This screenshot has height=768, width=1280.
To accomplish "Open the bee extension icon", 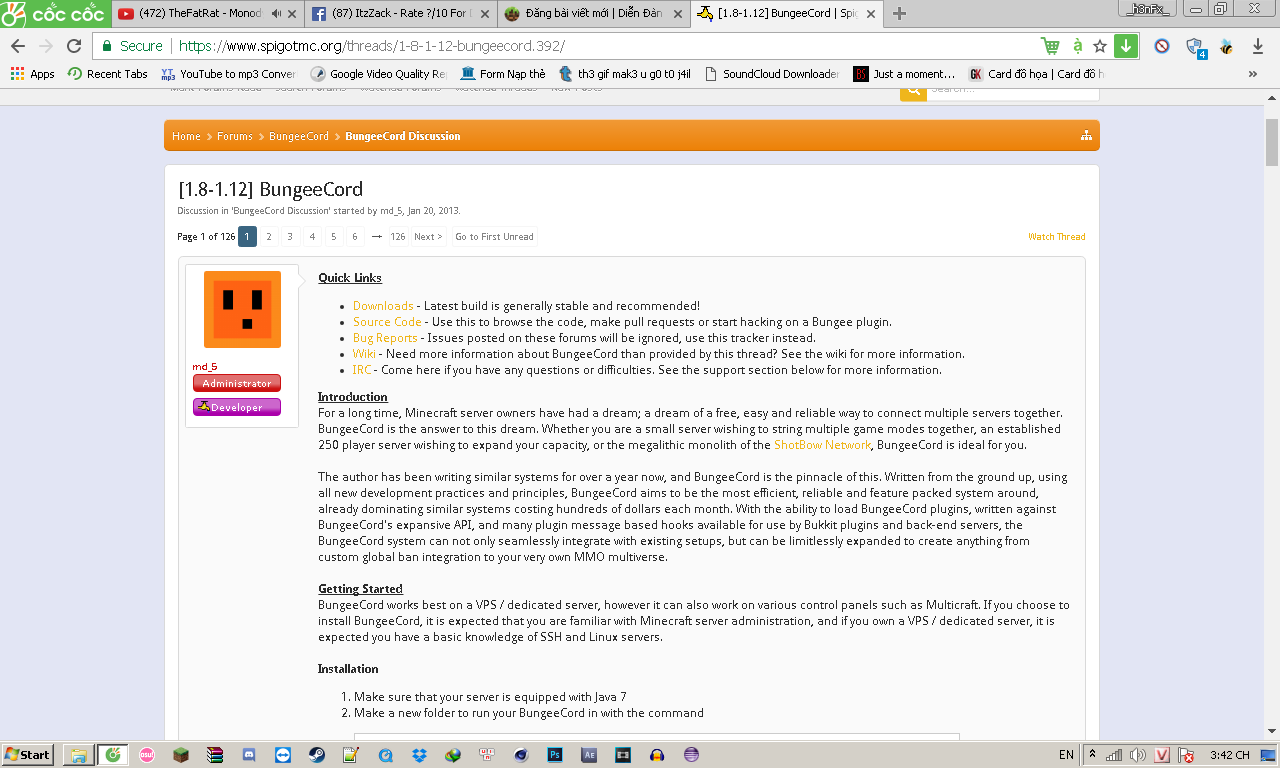I will [x=1226, y=46].
